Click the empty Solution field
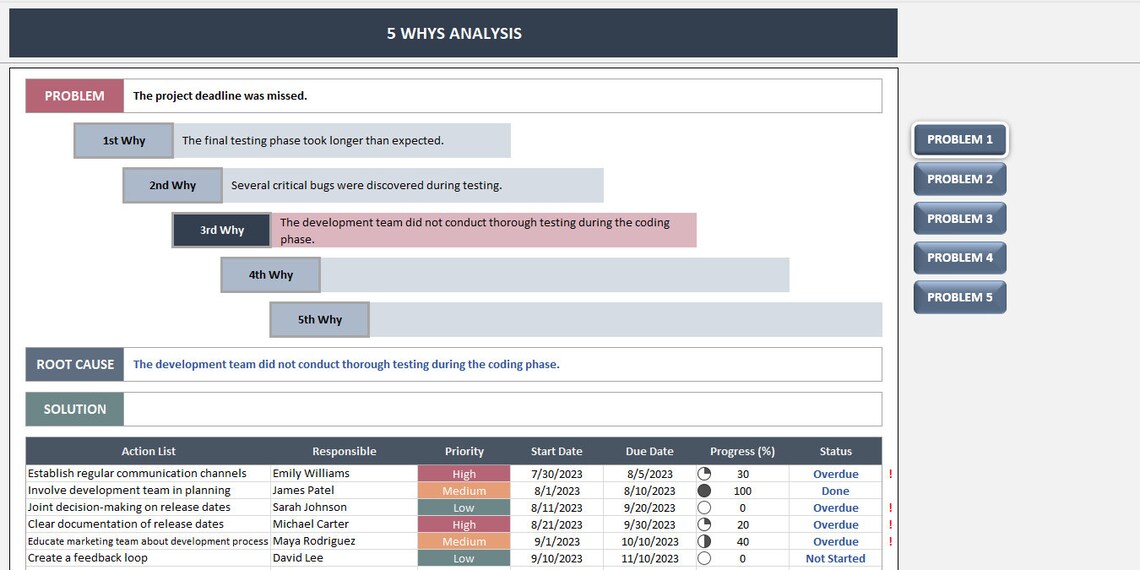This screenshot has width=1140, height=570. (x=502, y=409)
